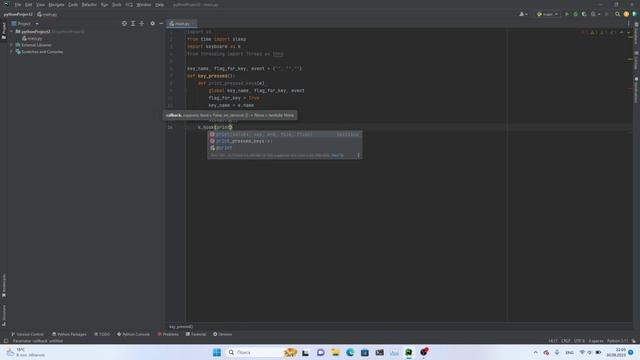Open PyCharm icon on the taskbar
640x360 pixels.
click(409, 352)
